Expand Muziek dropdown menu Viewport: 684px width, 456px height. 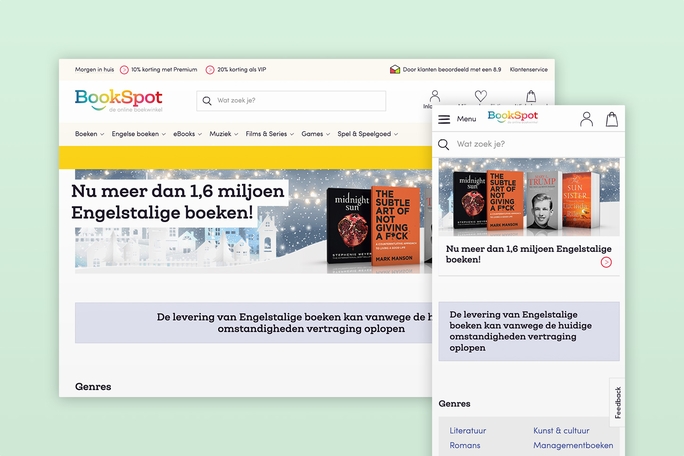[224, 134]
